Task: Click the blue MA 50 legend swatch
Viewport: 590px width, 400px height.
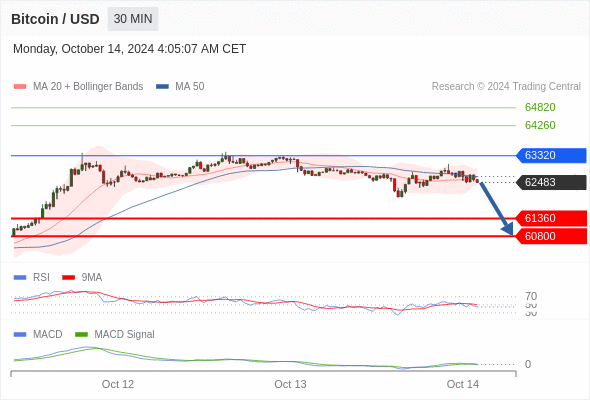Action: click(162, 87)
